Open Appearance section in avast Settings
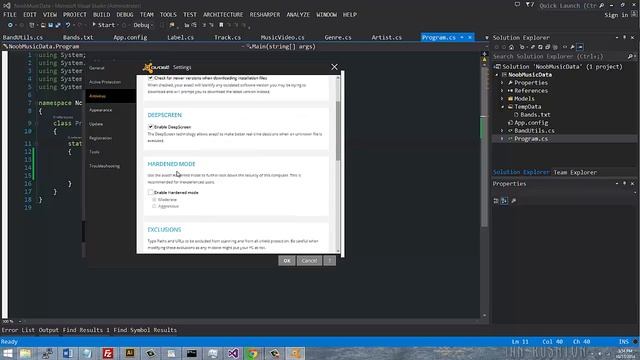640x360 pixels. 100,110
